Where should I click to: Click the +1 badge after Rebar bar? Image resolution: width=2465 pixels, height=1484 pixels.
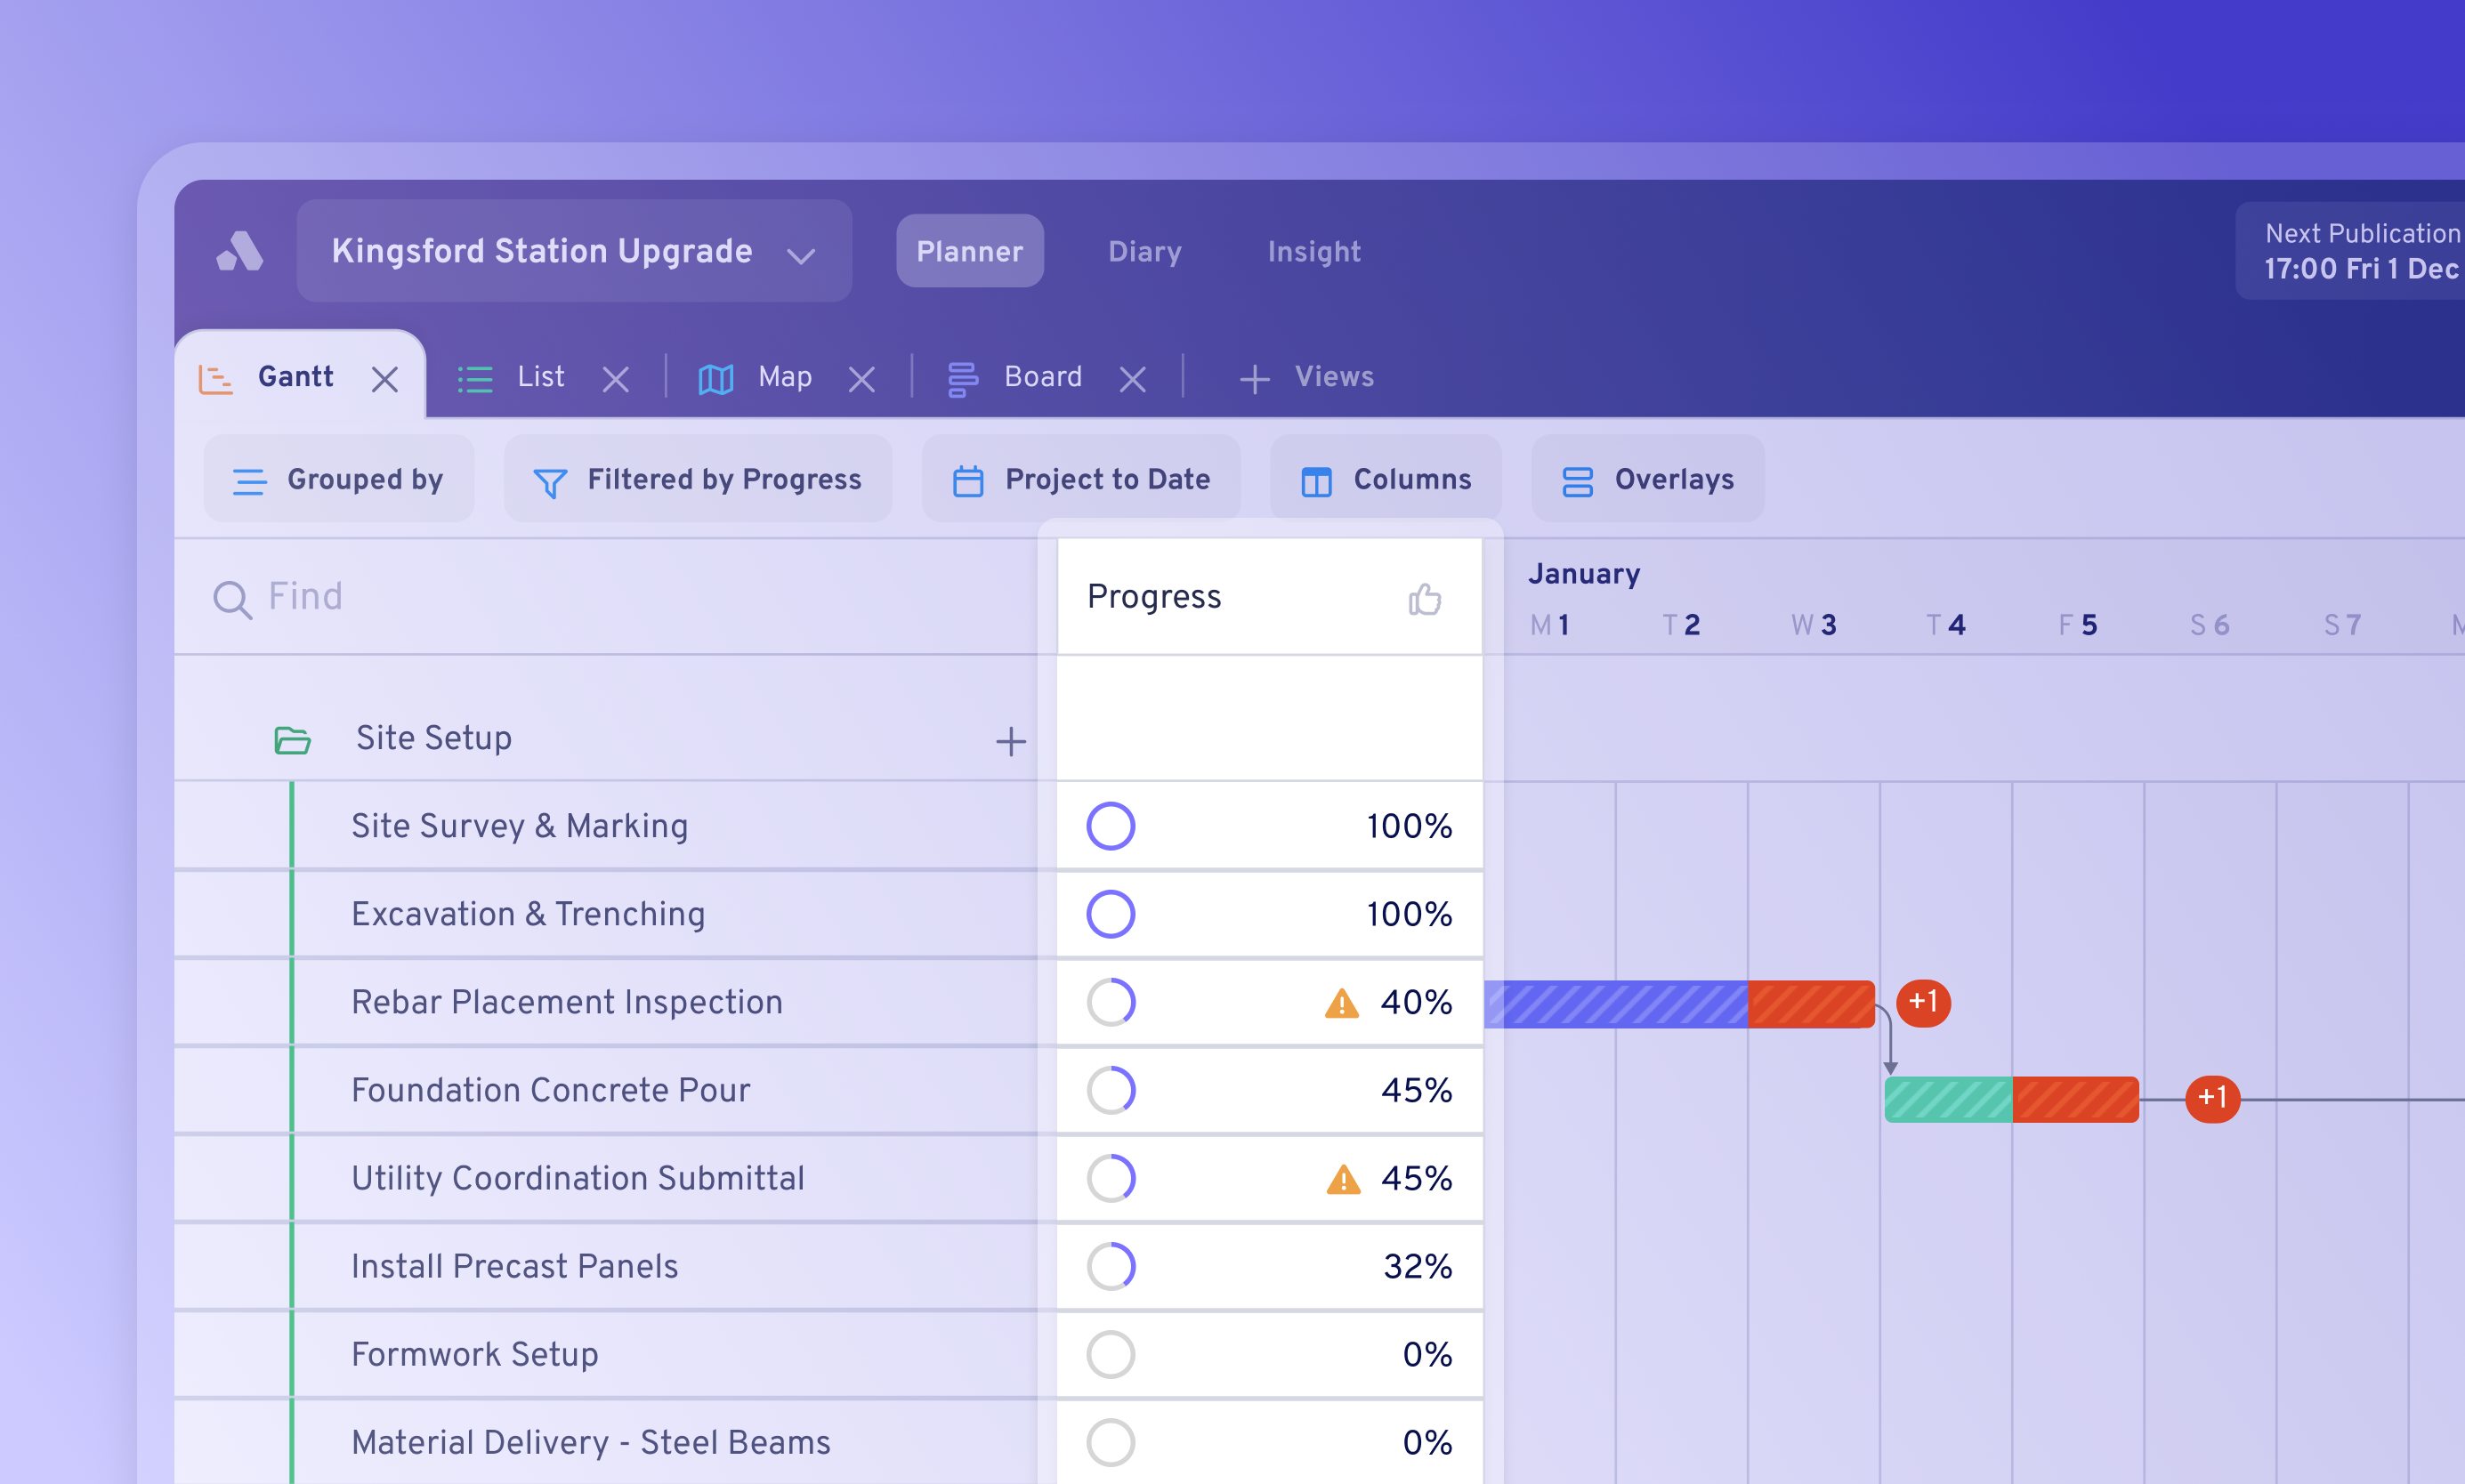[x=1924, y=1003]
